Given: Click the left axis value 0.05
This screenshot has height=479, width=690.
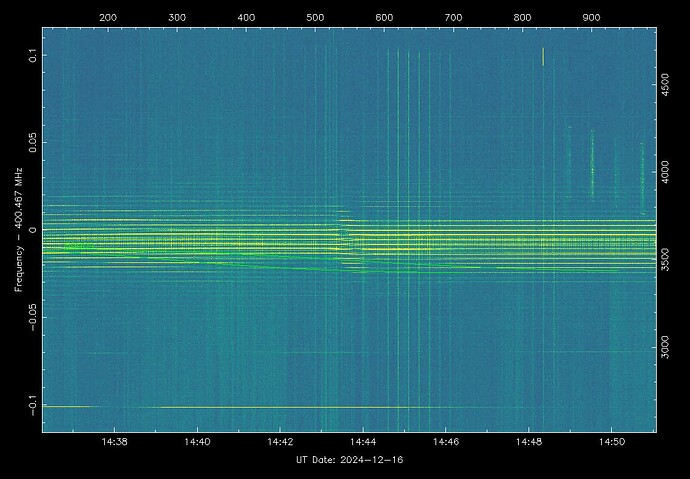Looking at the screenshot, I should [33, 143].
